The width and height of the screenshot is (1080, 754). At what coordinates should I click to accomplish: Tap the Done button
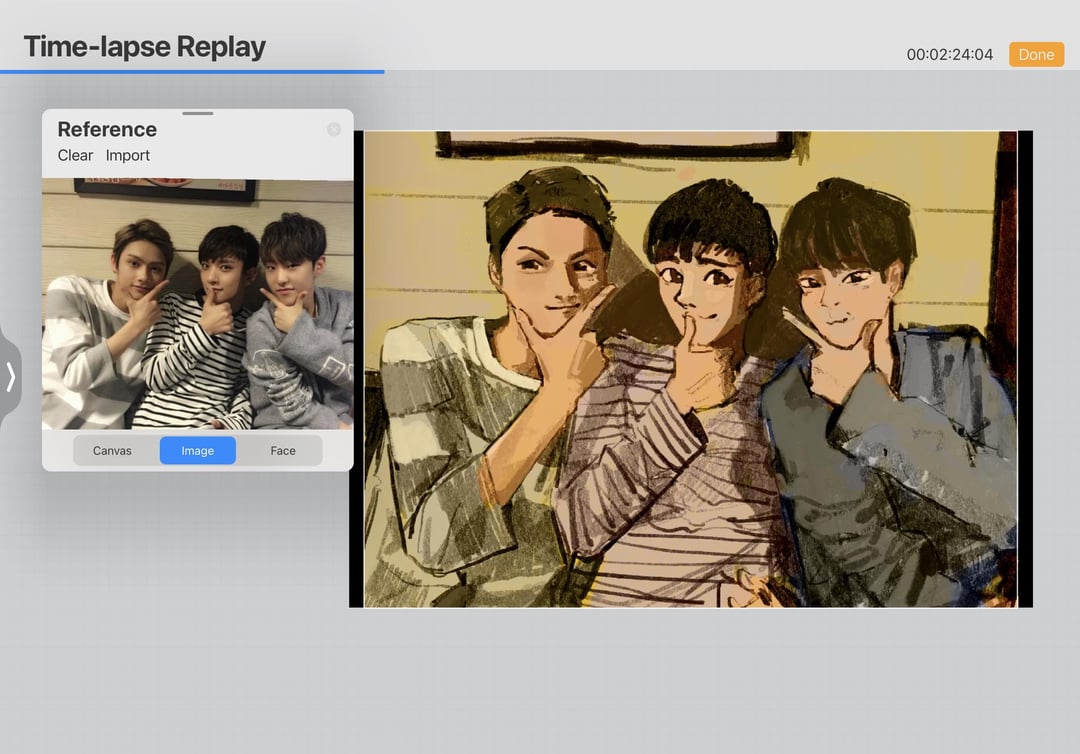tap(1036, 54)
